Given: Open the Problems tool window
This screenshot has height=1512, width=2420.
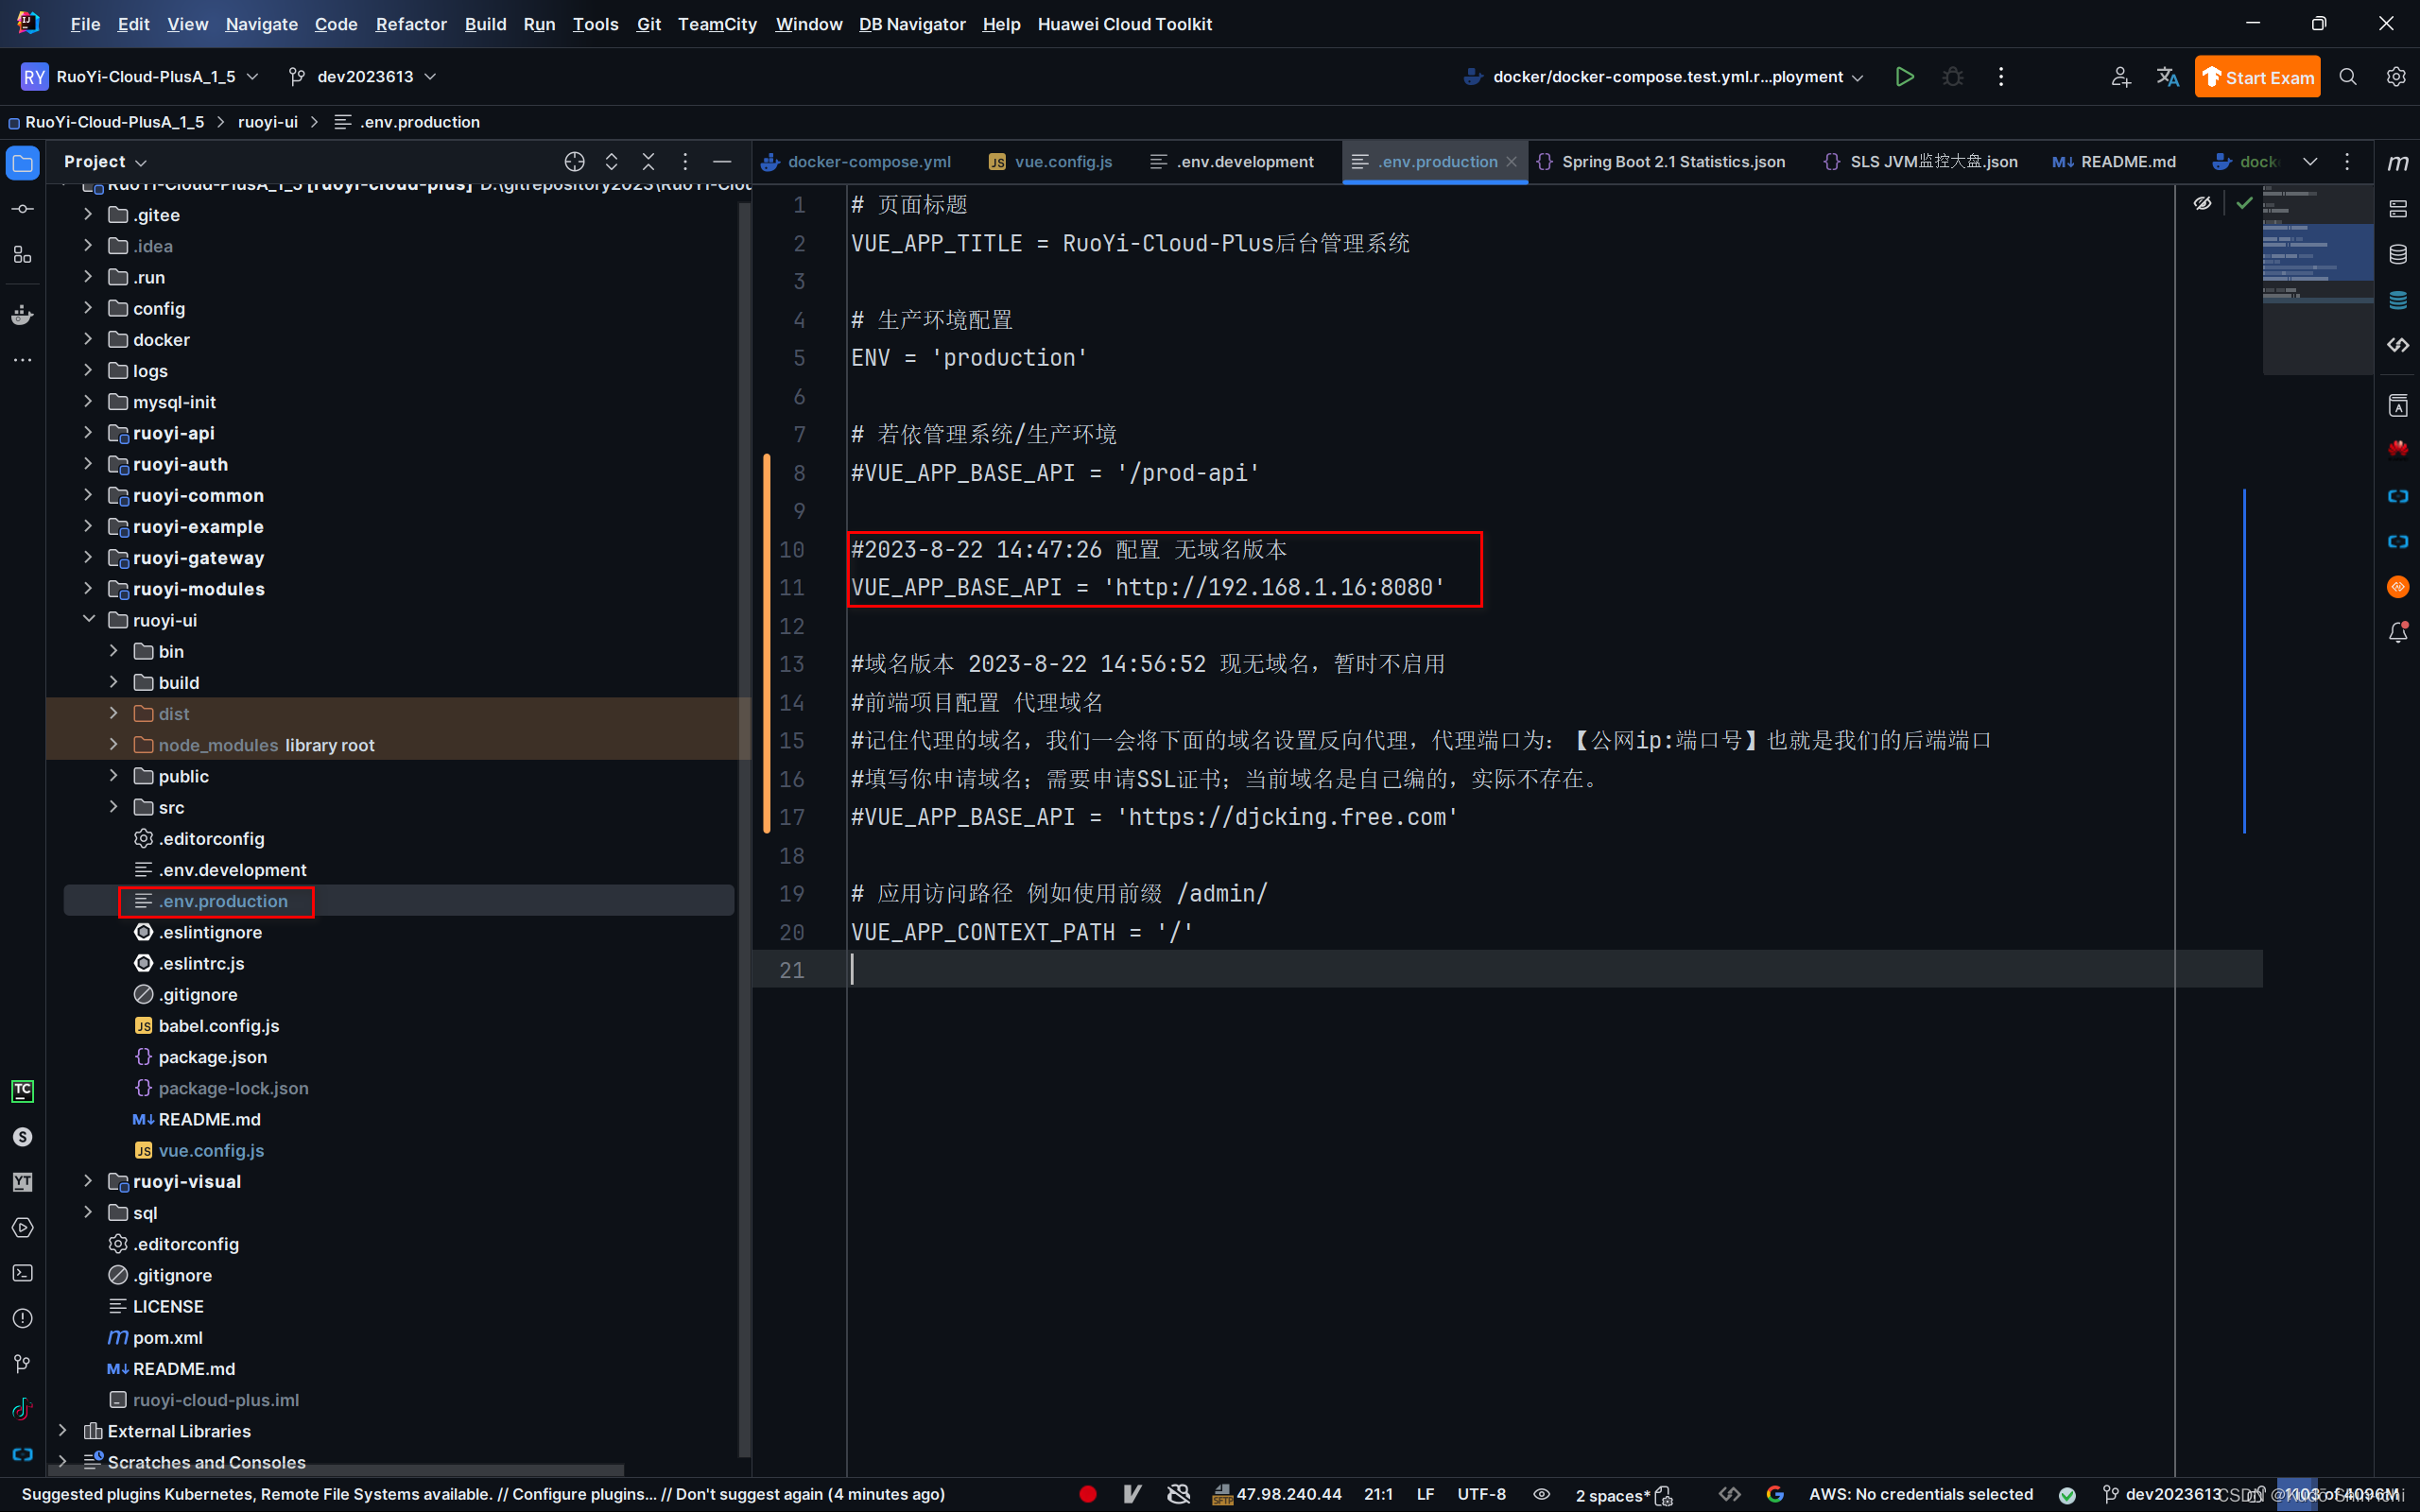Looking at the screenshot, I should (x=22, y=1318).
